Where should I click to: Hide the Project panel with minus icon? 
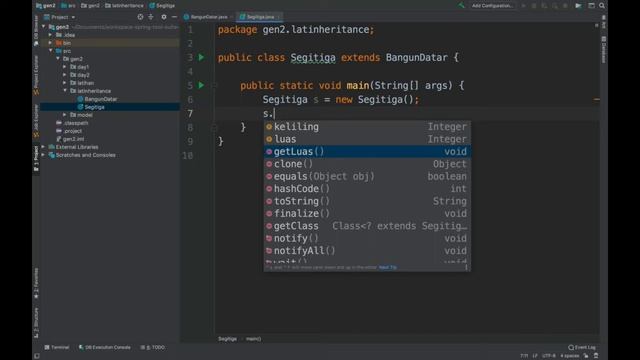click(x=174, y=17)
